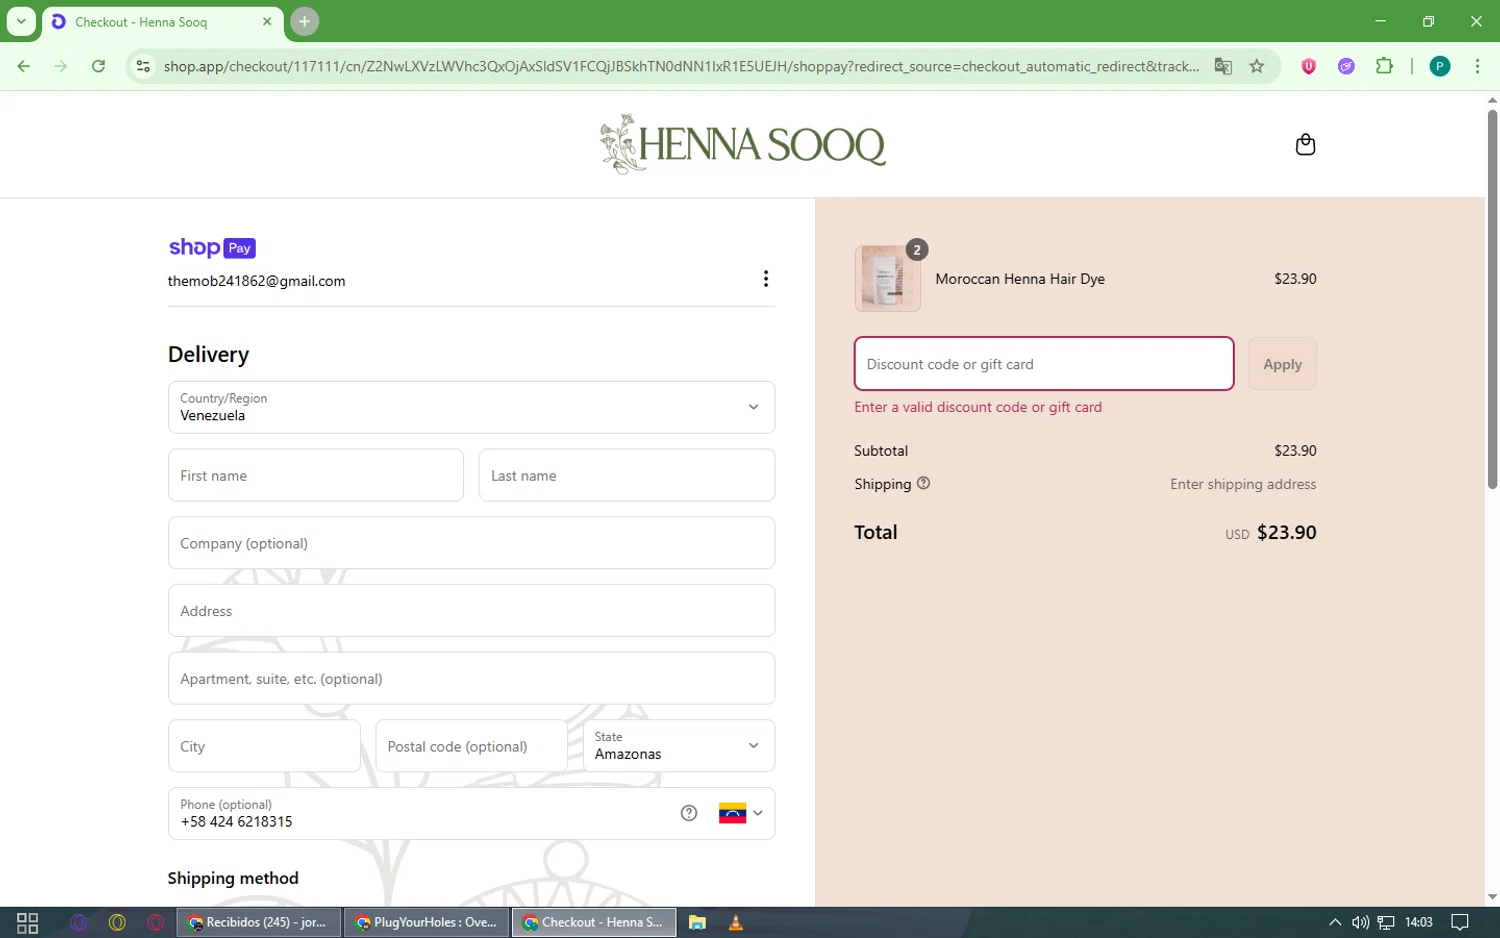
Task: Click the City field
Action: 264,746
